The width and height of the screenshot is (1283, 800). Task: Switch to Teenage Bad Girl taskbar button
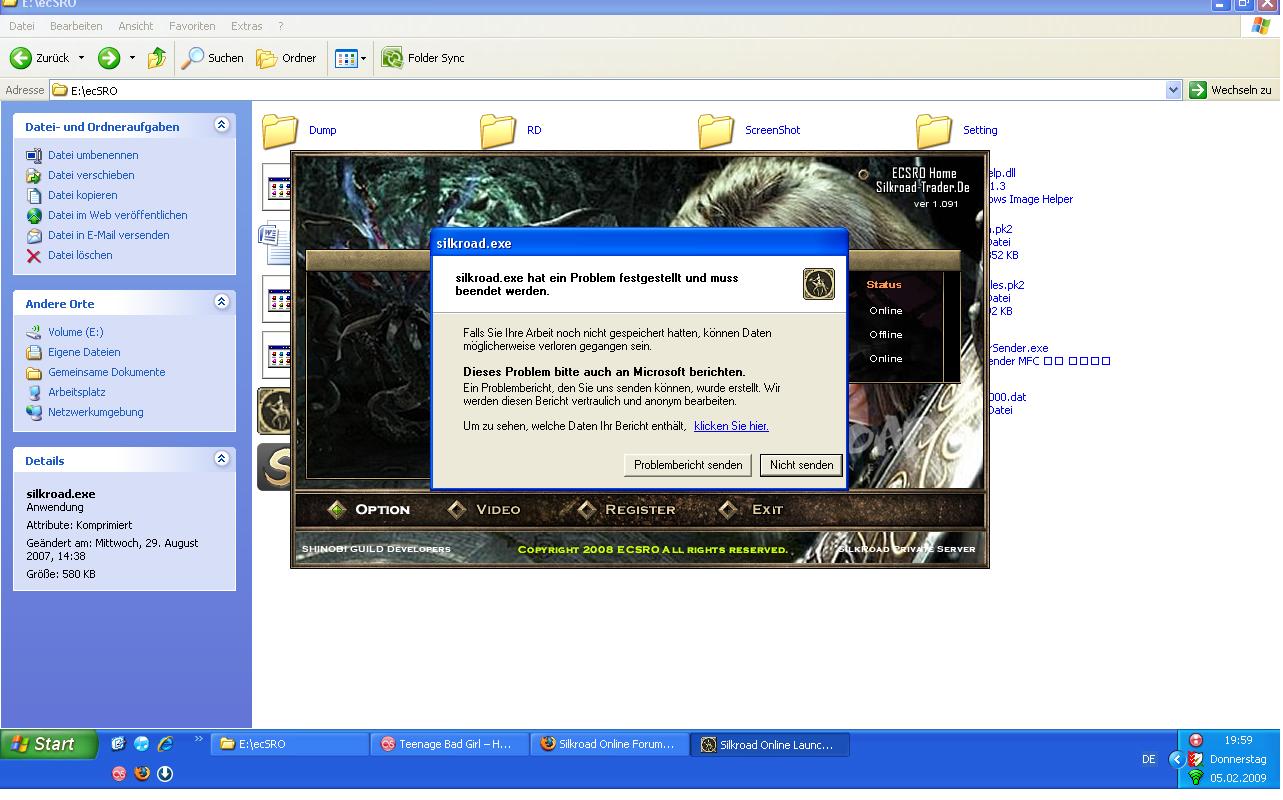tap(450, 744)
